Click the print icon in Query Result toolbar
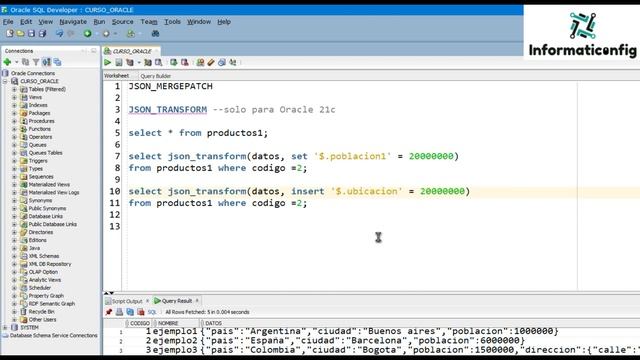The height and width of the screenshot is (360, 640). click(x=119, y=312)
